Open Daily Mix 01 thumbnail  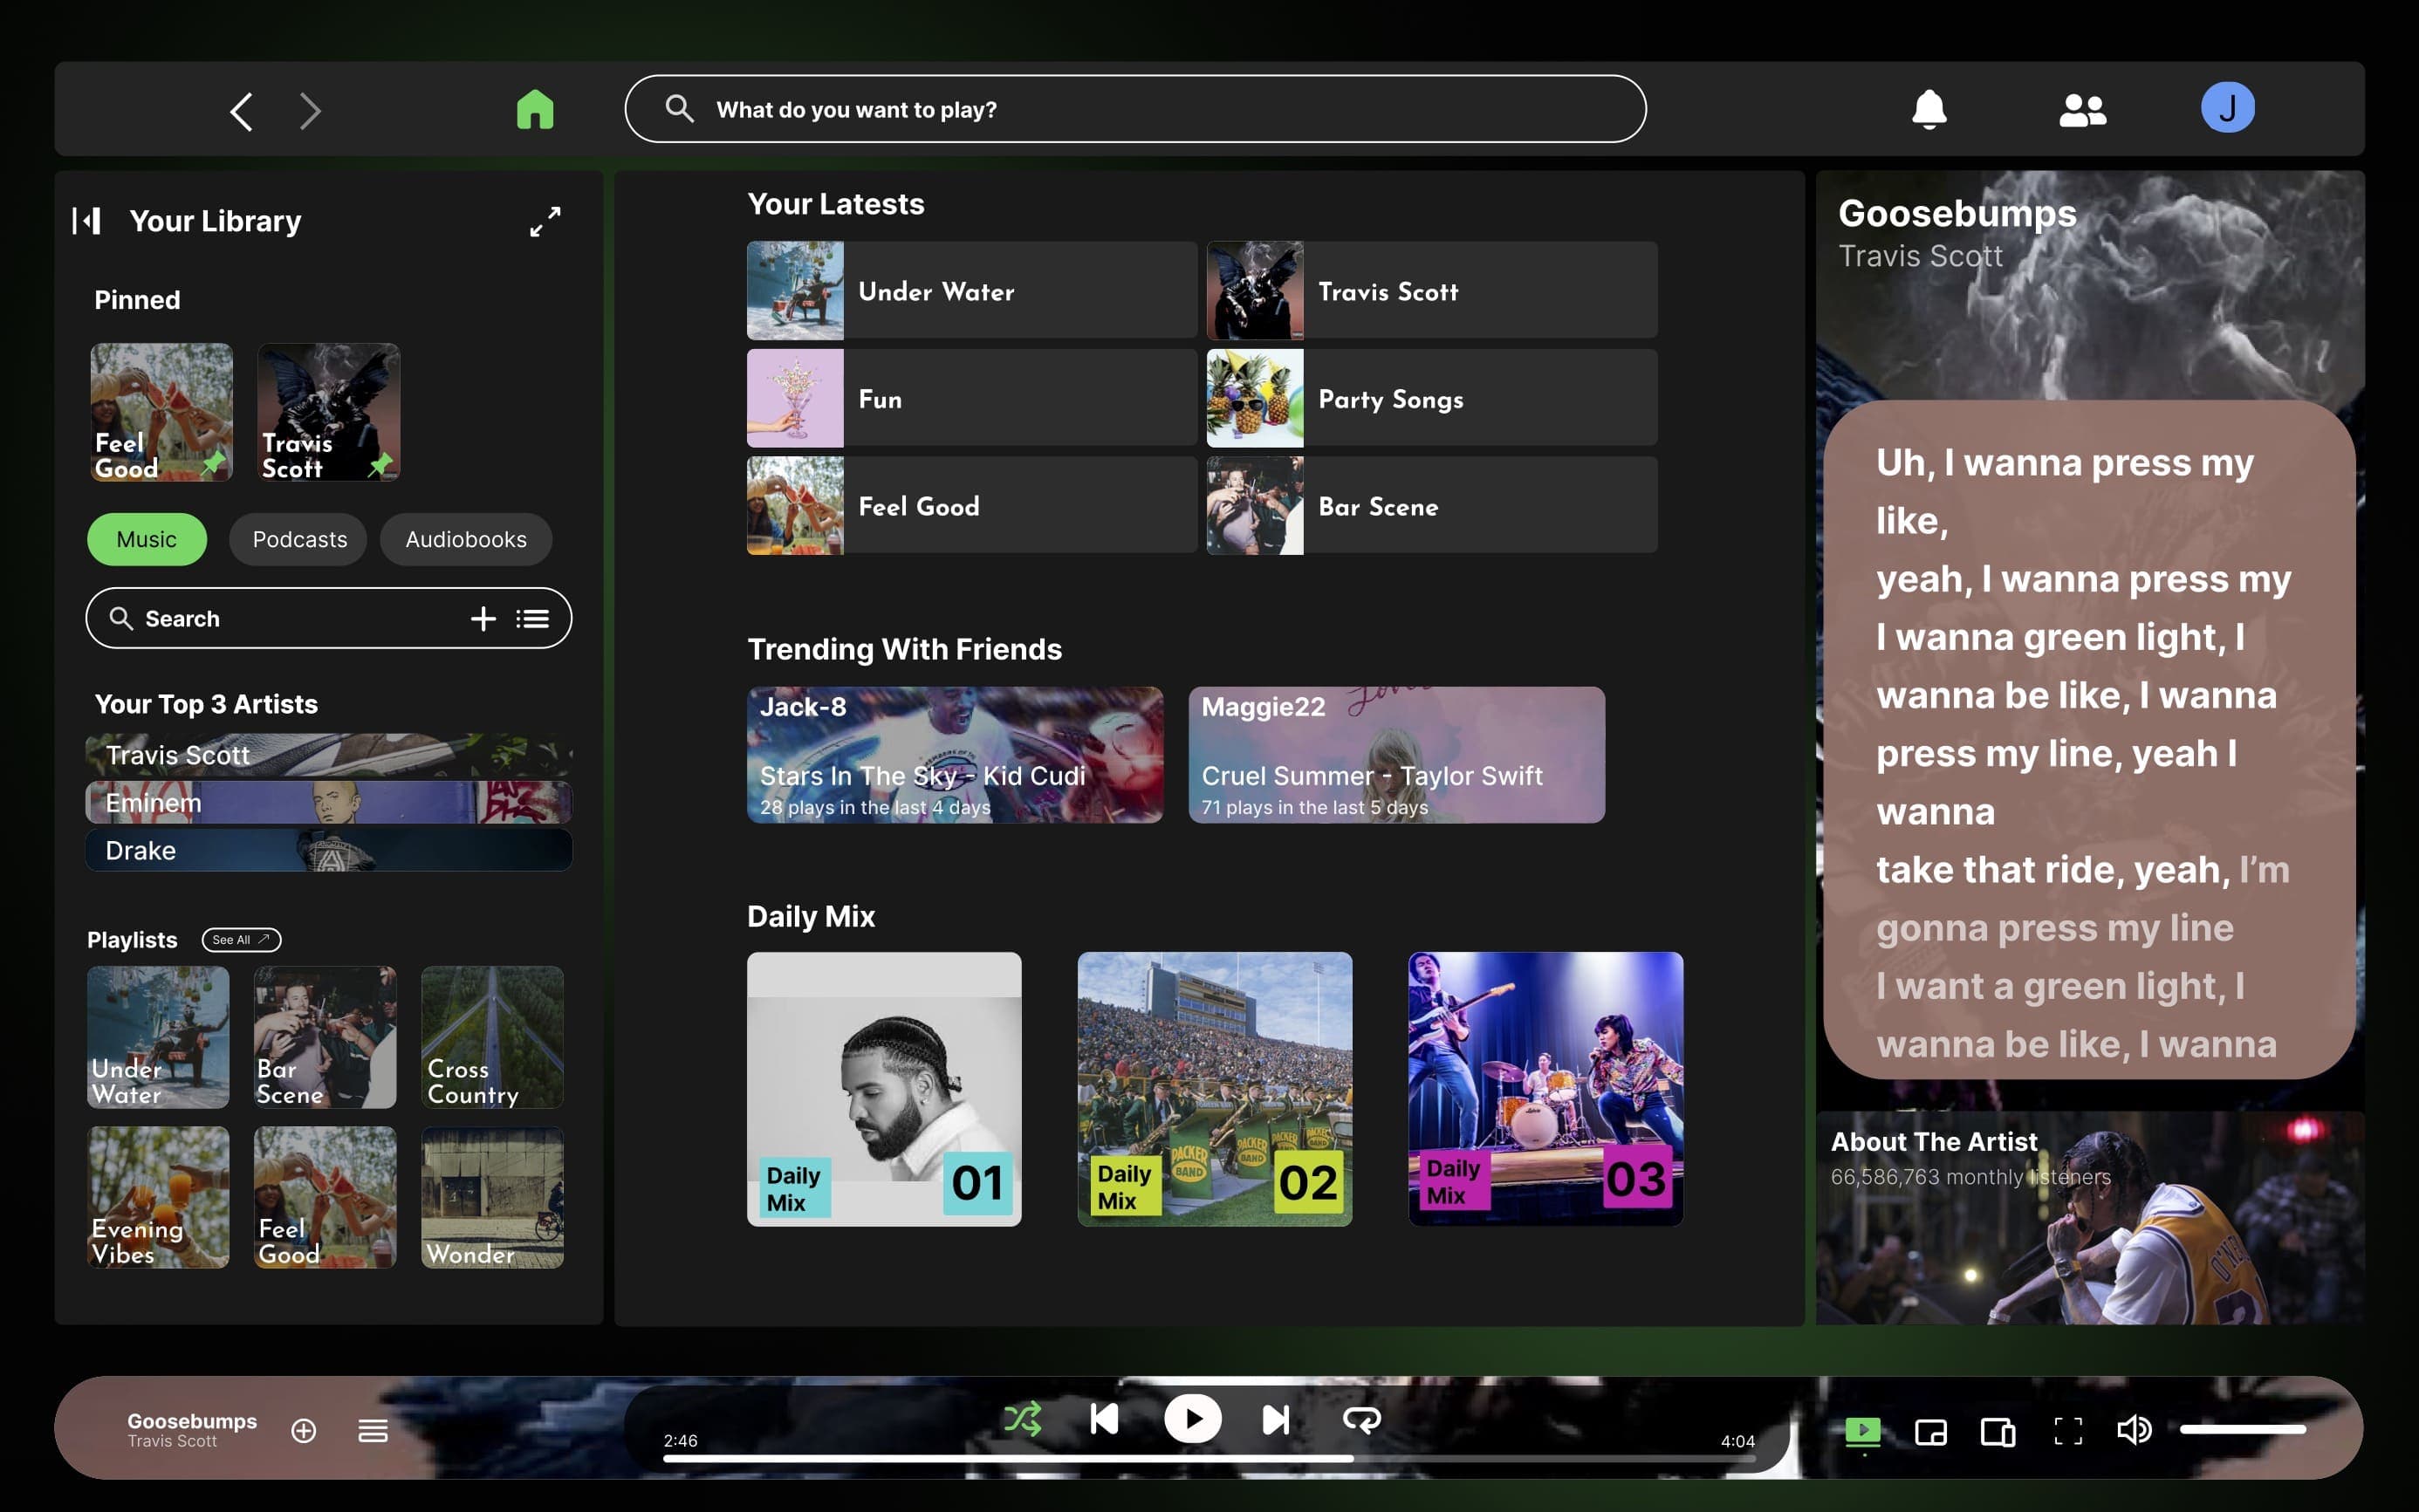coord(884,1089)
